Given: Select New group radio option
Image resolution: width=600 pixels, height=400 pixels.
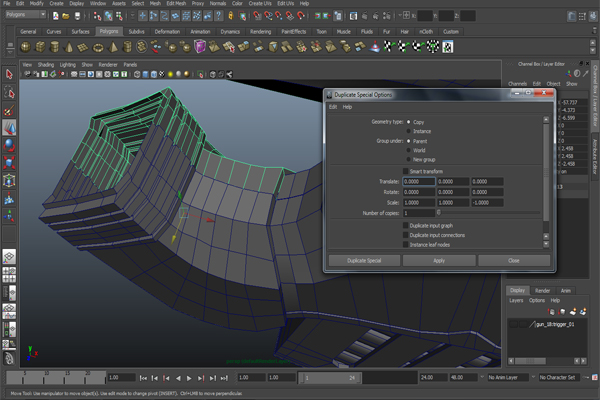Looking at the screenshot, I should pos(408,159).
